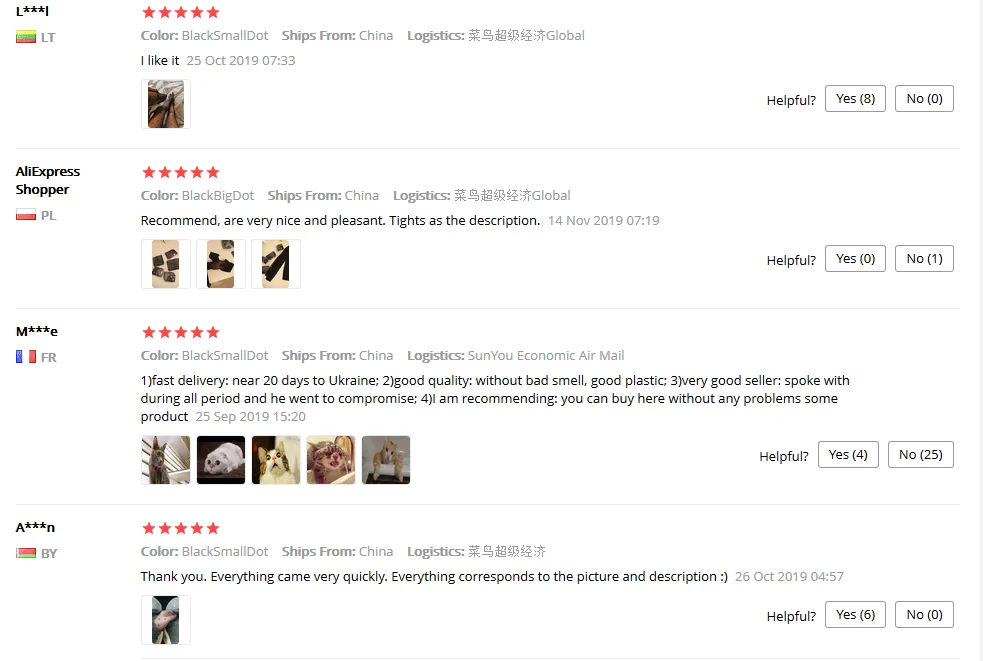Vote Yes (0) on AliExpress Shopper's review
The image size is (983, 661).
(x=855, y=258)
